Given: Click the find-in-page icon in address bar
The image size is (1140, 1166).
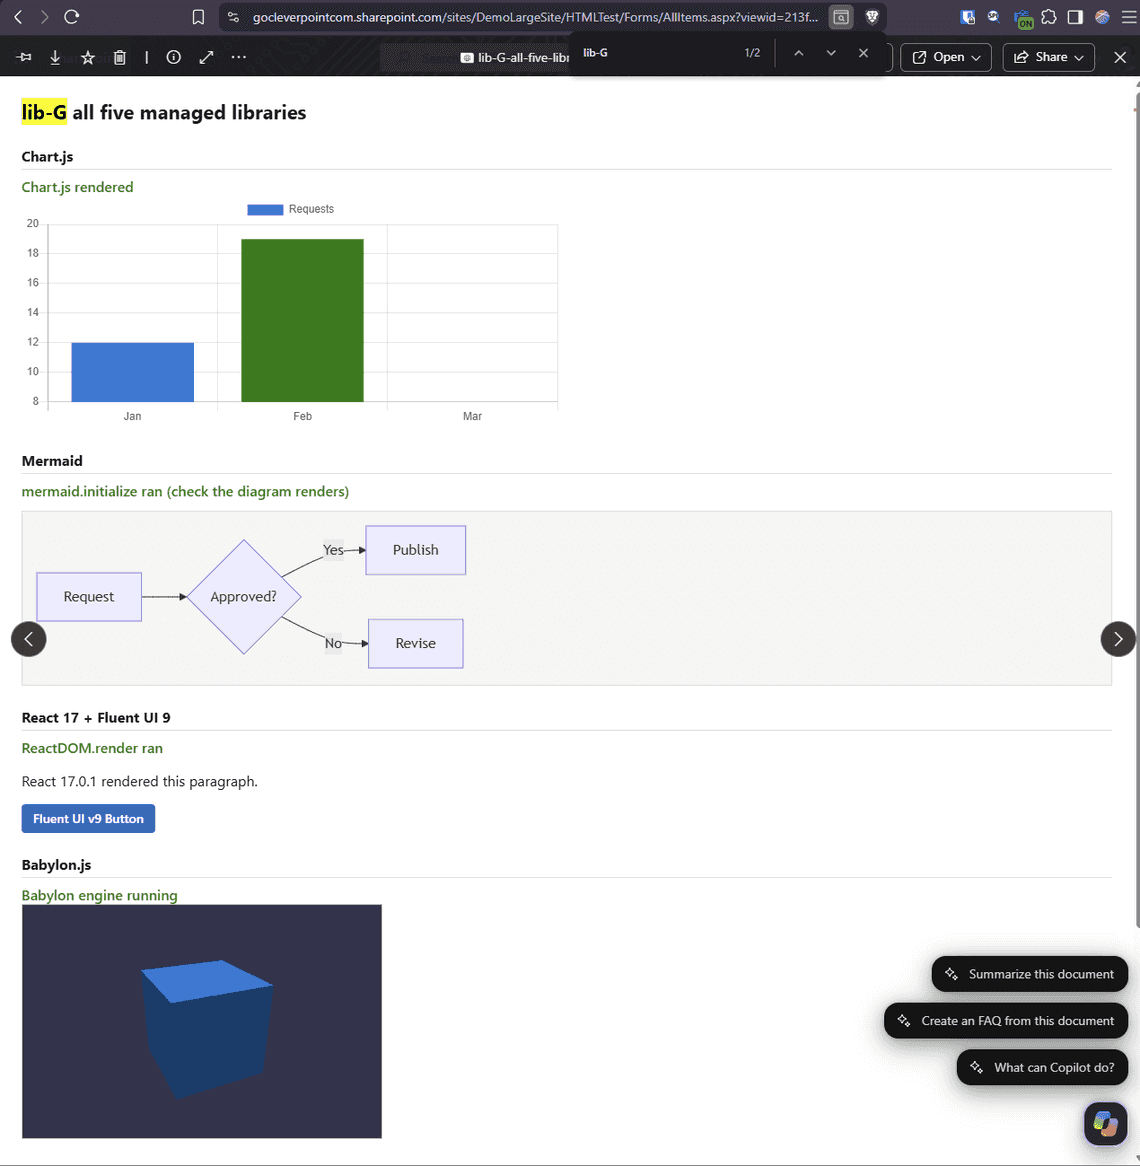Looking at the screenshot, I should [x=841, y=17].
